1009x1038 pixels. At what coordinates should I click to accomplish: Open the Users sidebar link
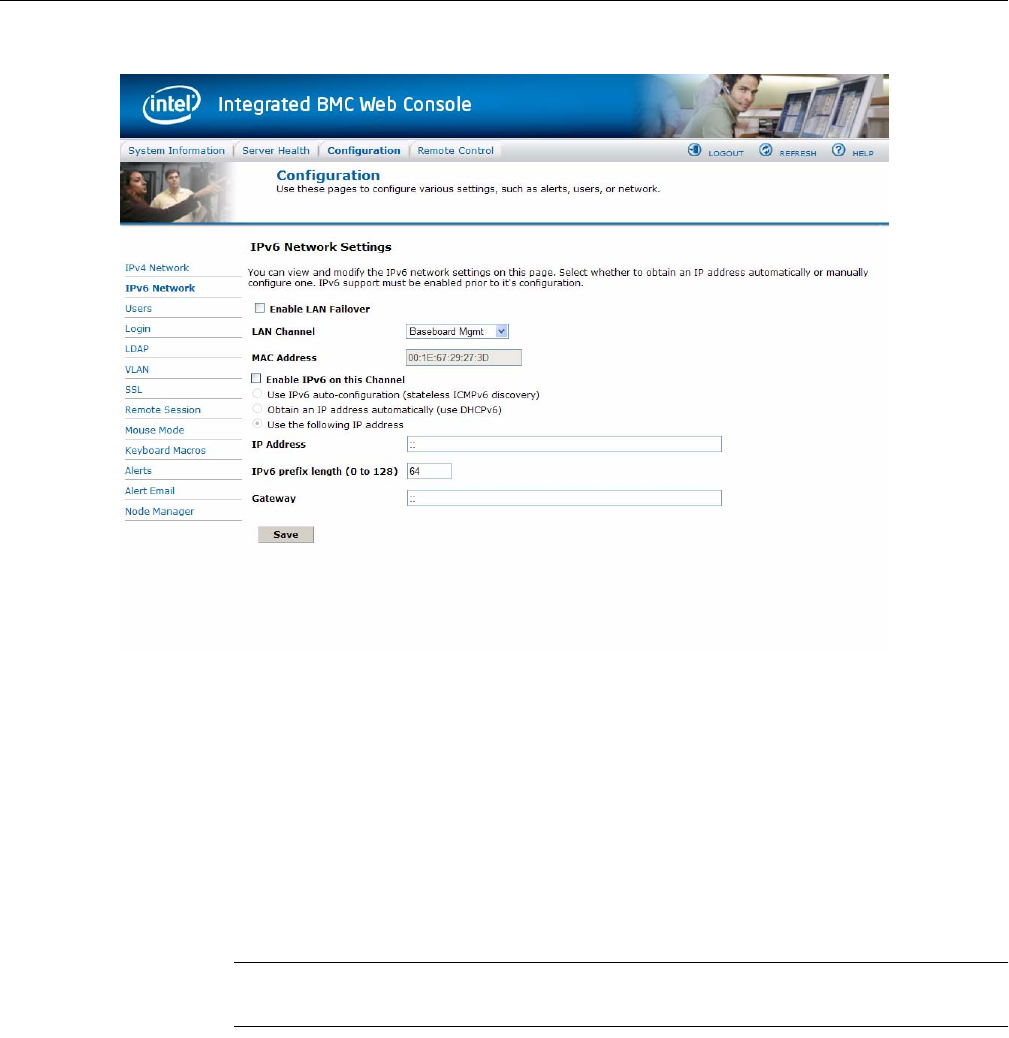coord(138,308)
